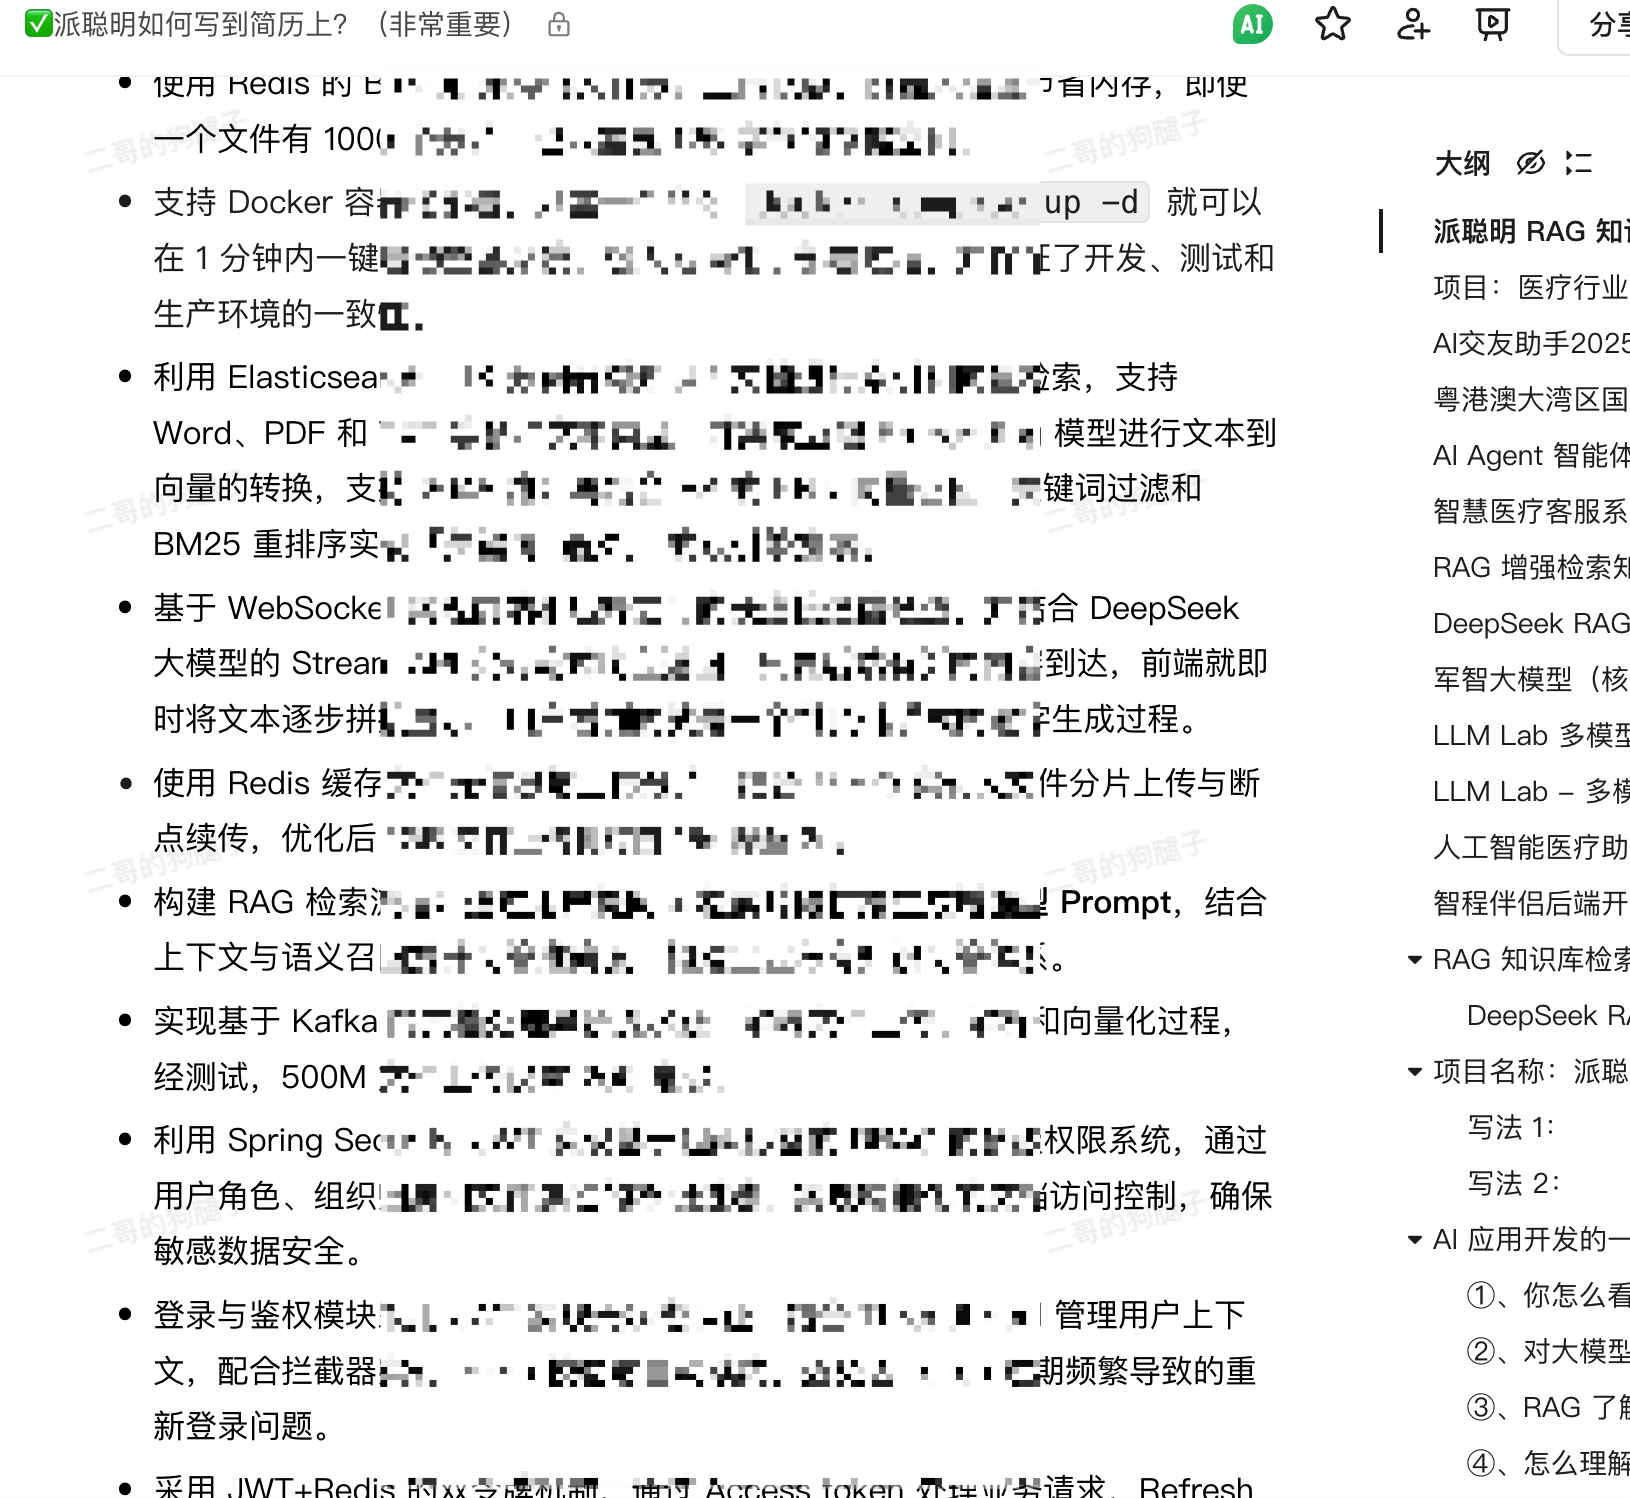
Task: Collapse the 项目名称：派聪 outline entry
Action: [1413, 1071]
